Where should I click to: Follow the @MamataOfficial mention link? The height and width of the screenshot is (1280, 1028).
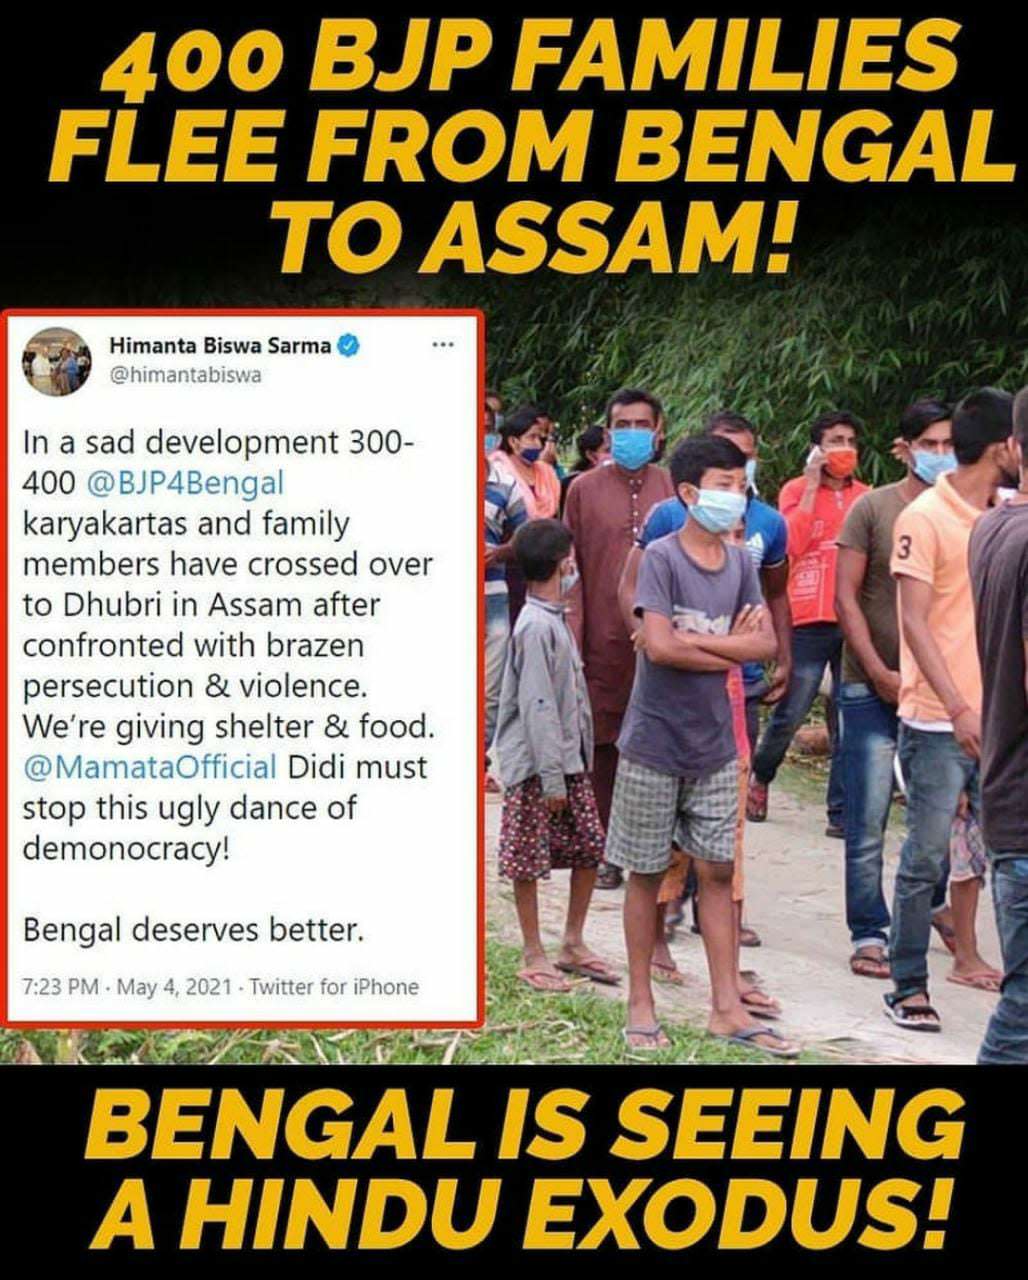tap(150, 767)
